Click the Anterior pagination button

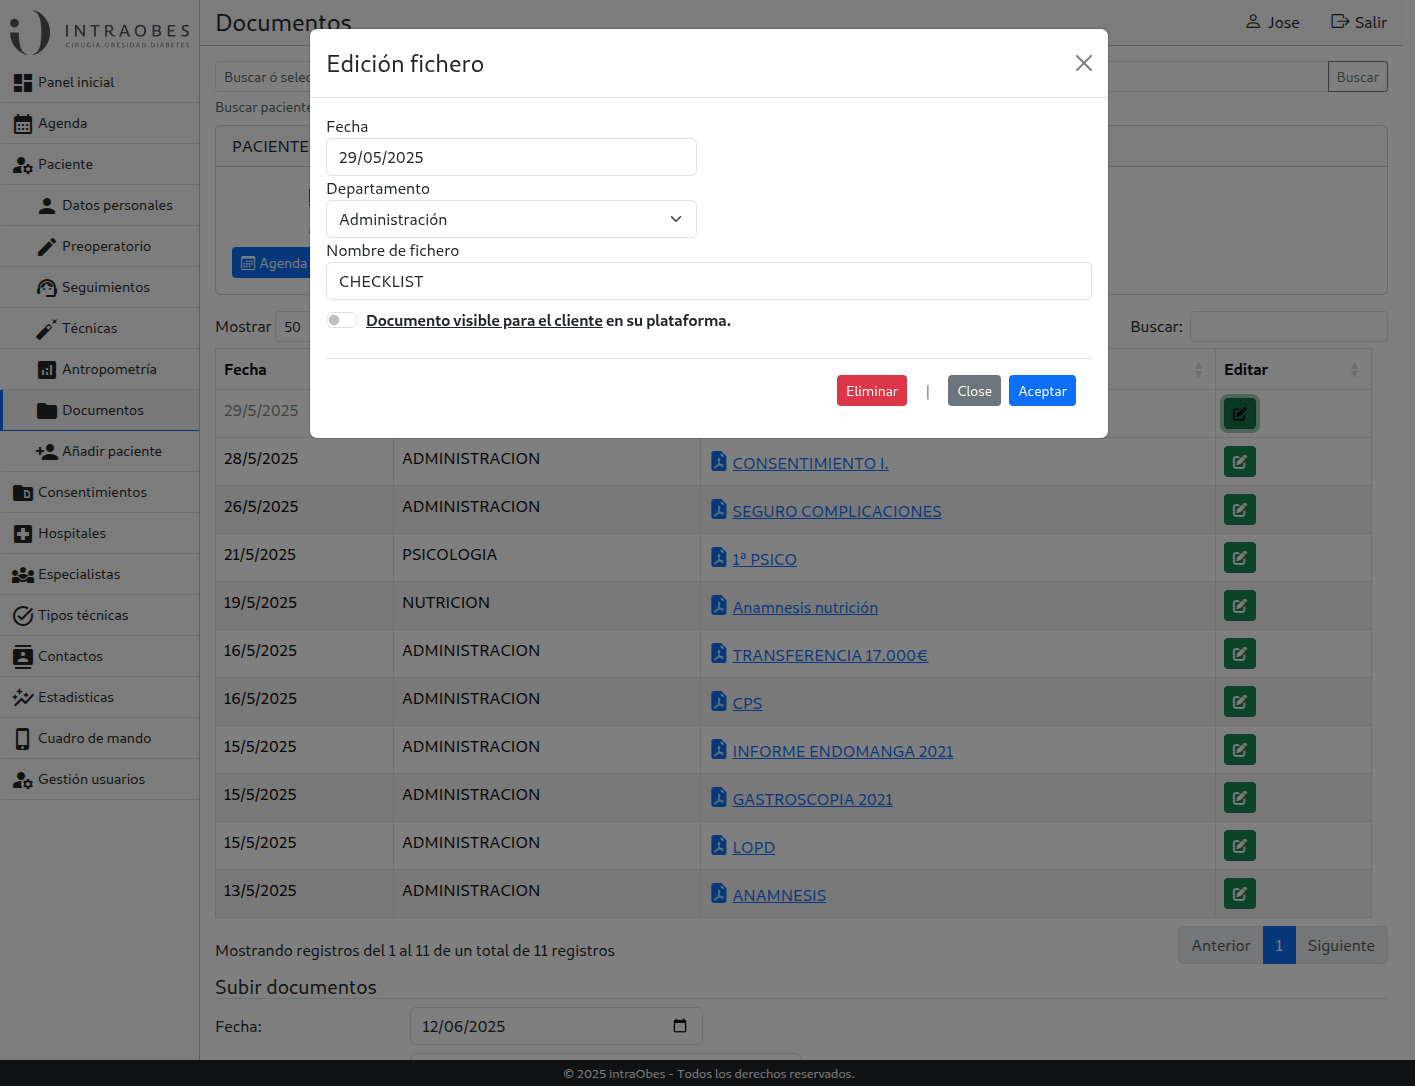point(1220,946)
